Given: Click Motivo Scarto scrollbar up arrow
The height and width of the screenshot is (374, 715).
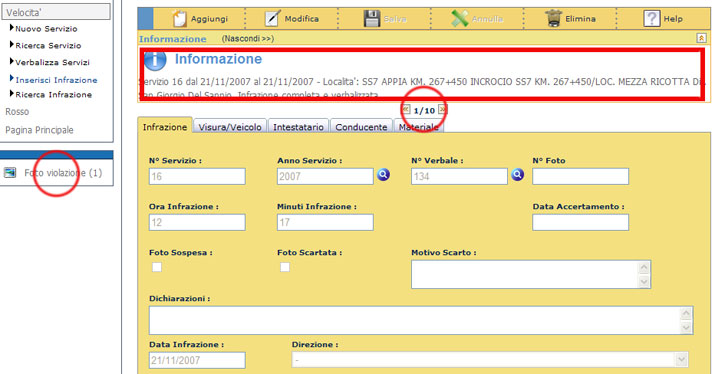Looking at the screenshot, I should [644, 268].
